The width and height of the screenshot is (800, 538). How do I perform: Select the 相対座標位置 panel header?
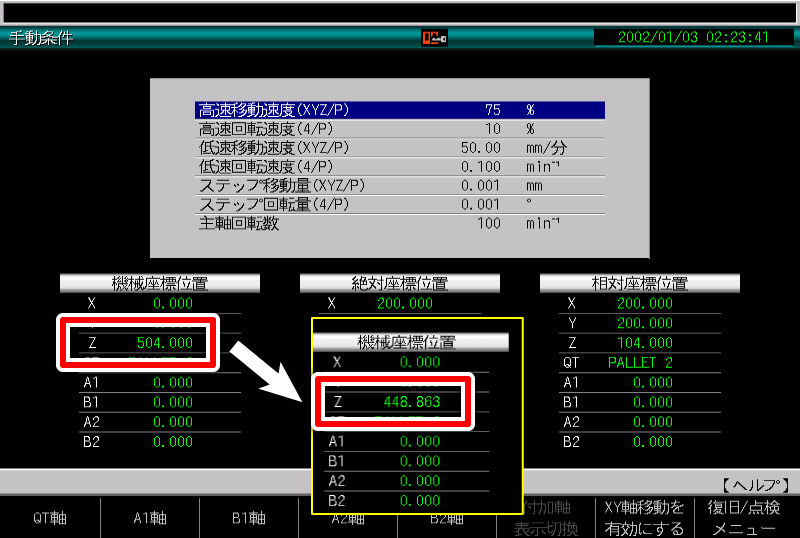pyautogui.click(x=640, y=284)
